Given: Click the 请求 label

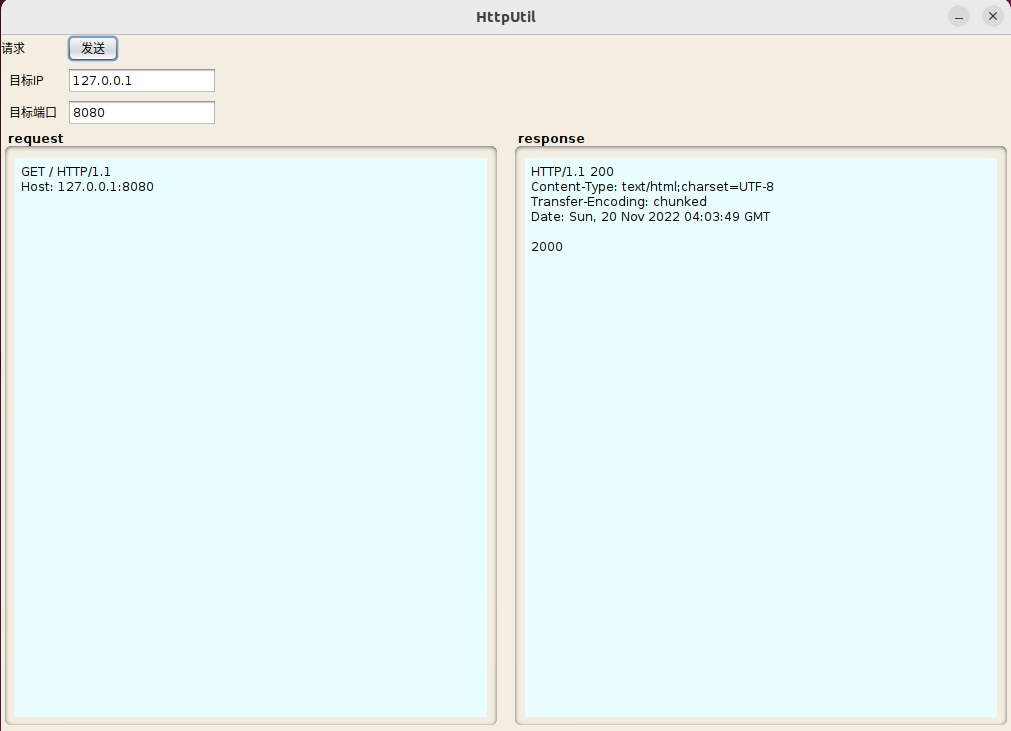Looking at the screenshot, I should click(x=13, y=48).
